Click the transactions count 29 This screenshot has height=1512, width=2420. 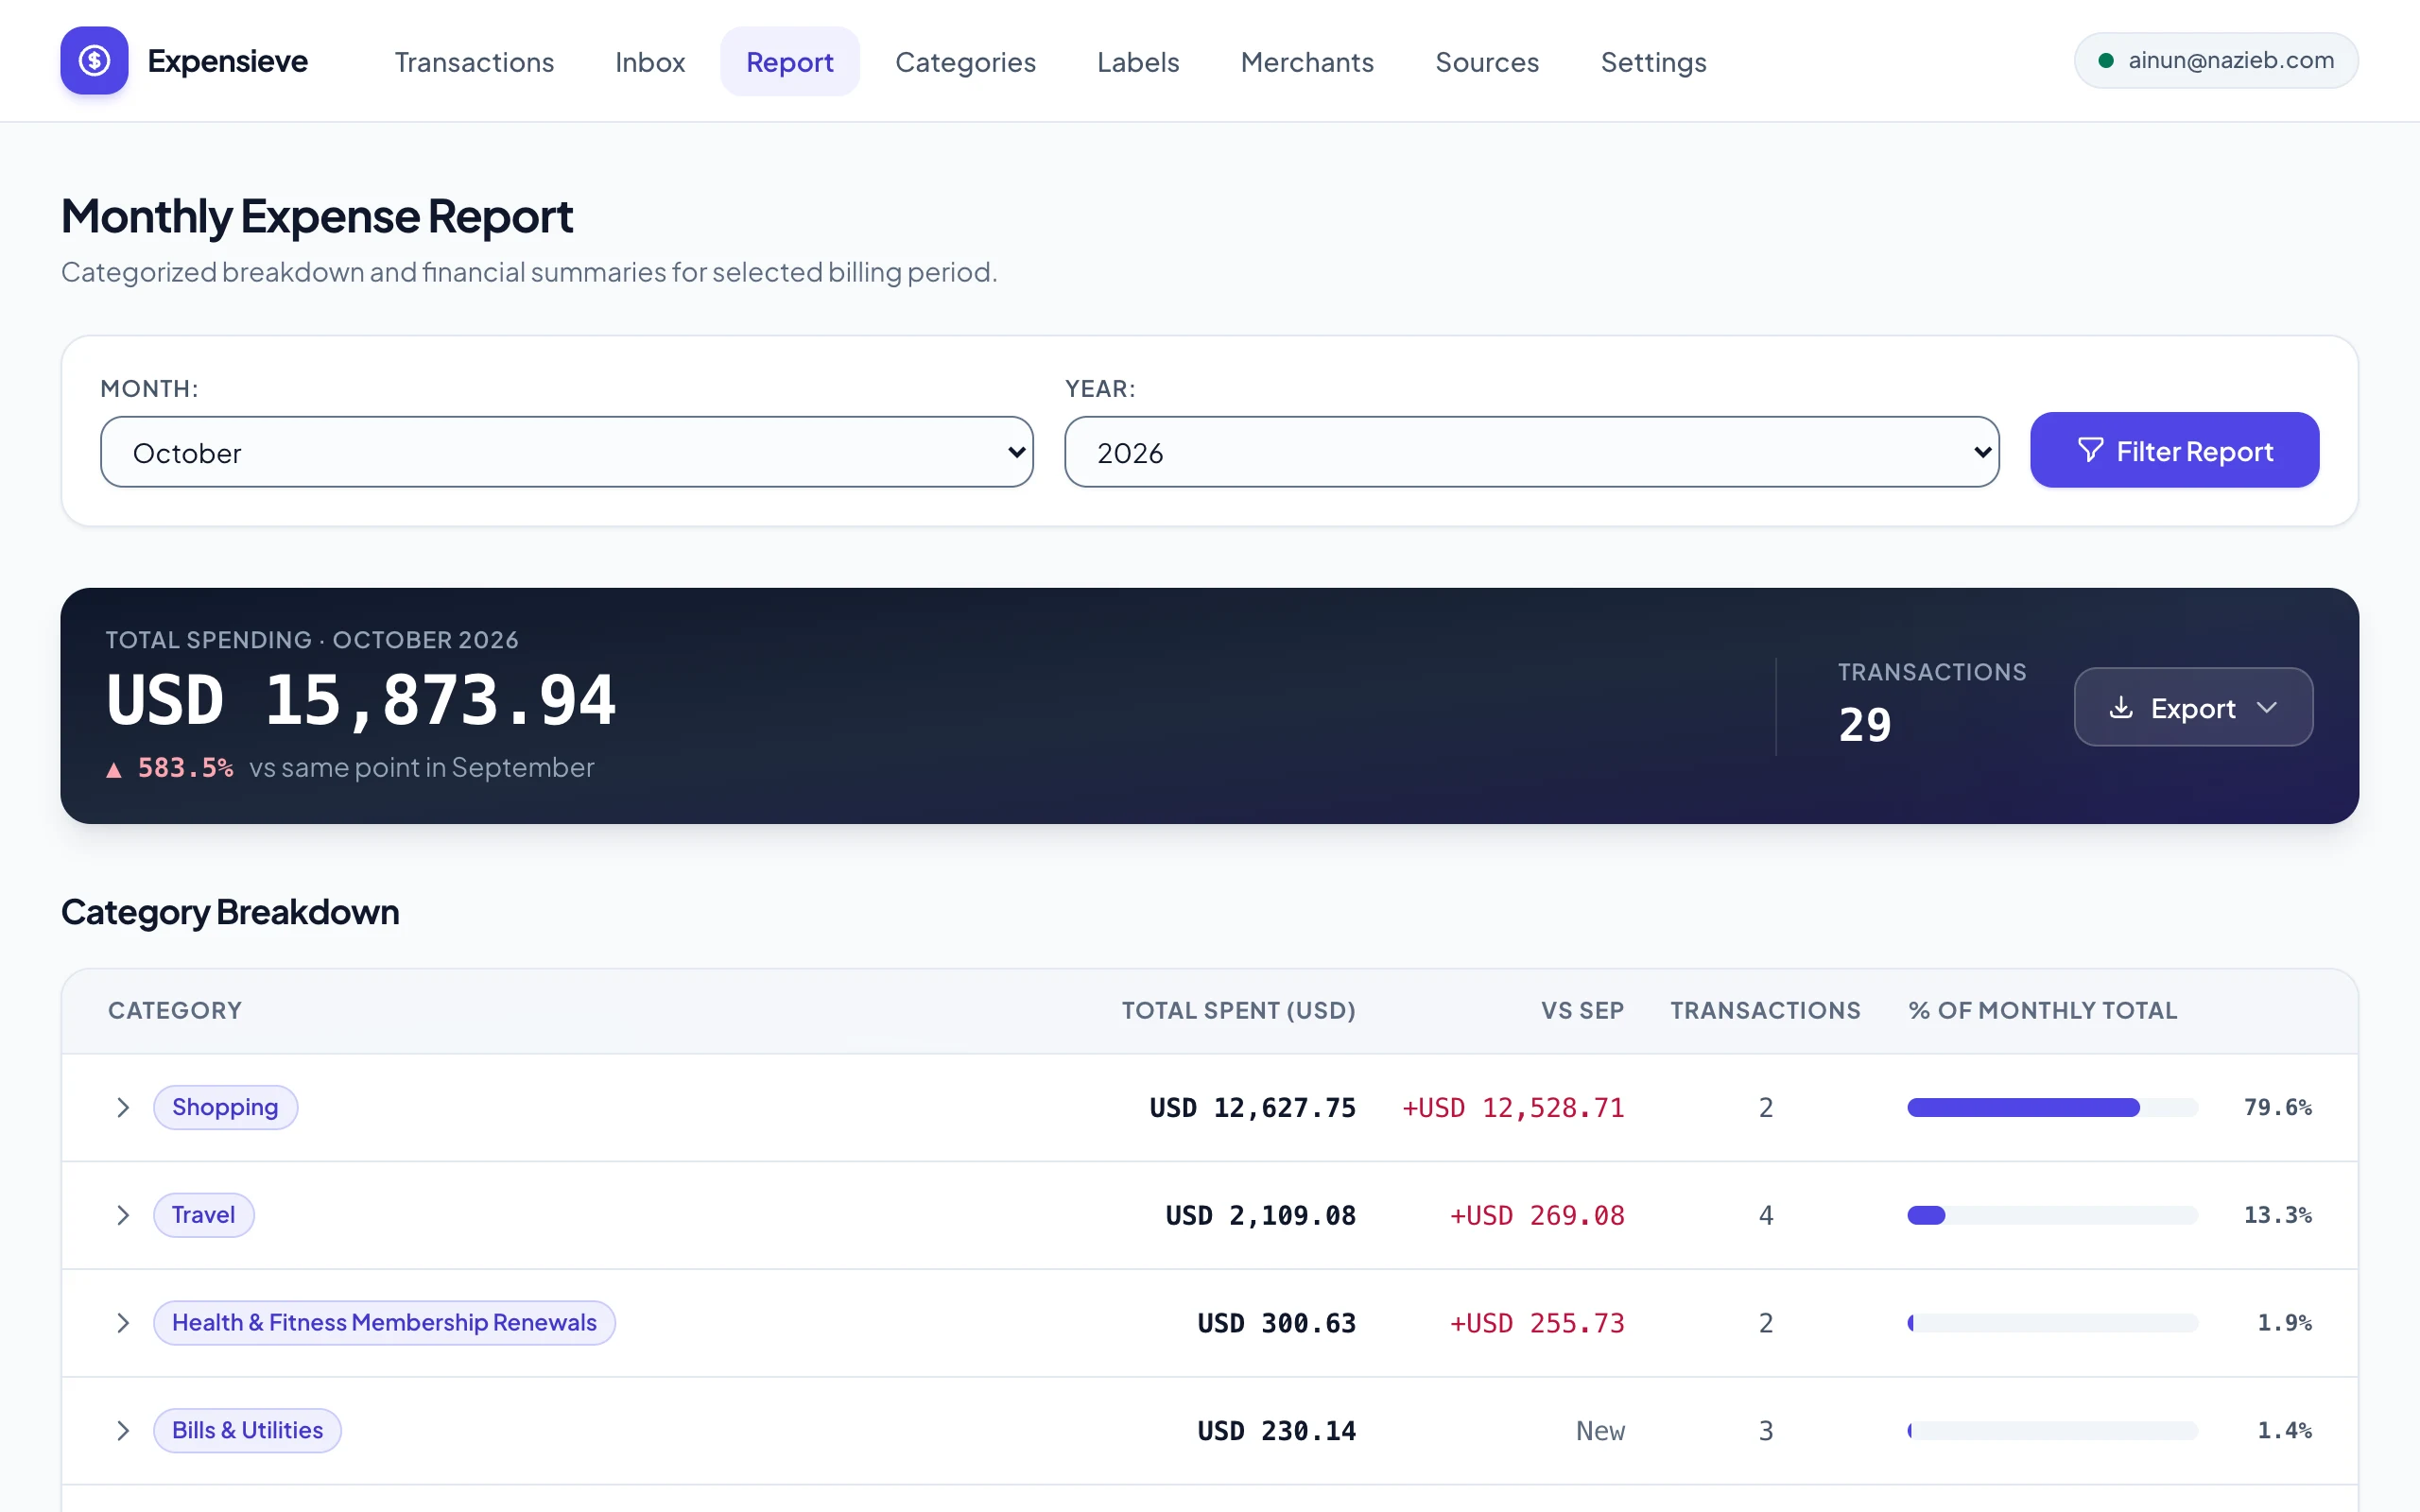point(1864,724)
